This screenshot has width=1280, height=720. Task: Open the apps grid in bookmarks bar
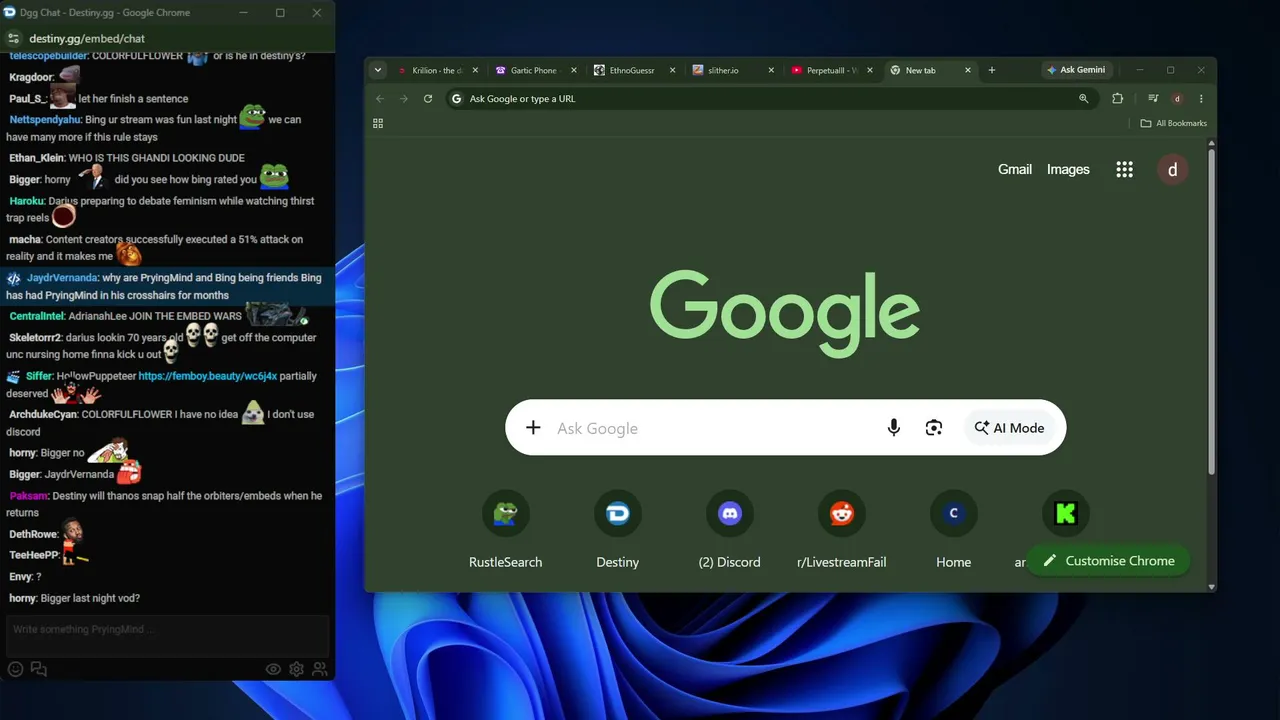pyautogui.click(x=378, y=123)
